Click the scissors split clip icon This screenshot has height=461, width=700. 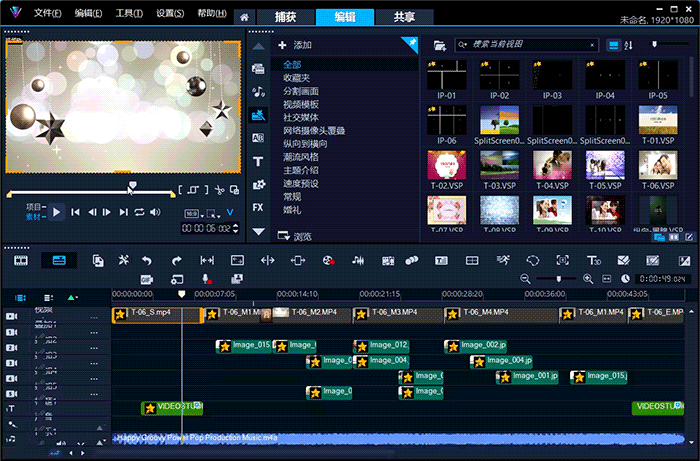pos(218,189)
